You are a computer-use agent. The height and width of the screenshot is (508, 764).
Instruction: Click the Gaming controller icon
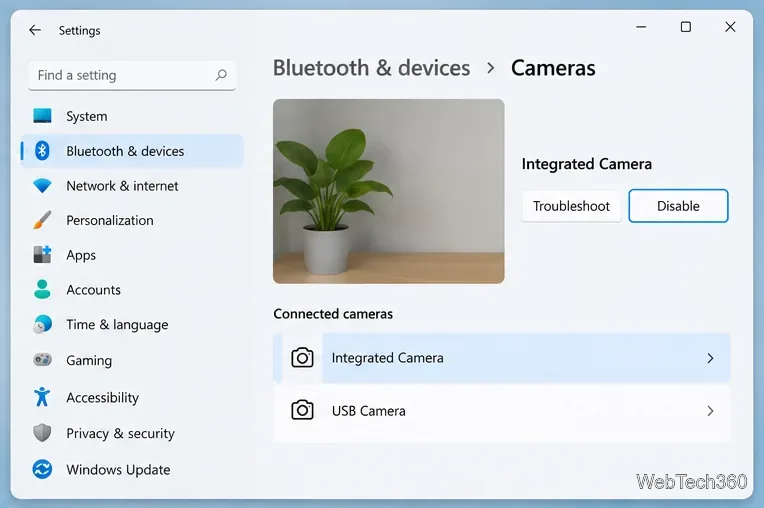pos(42,360)
